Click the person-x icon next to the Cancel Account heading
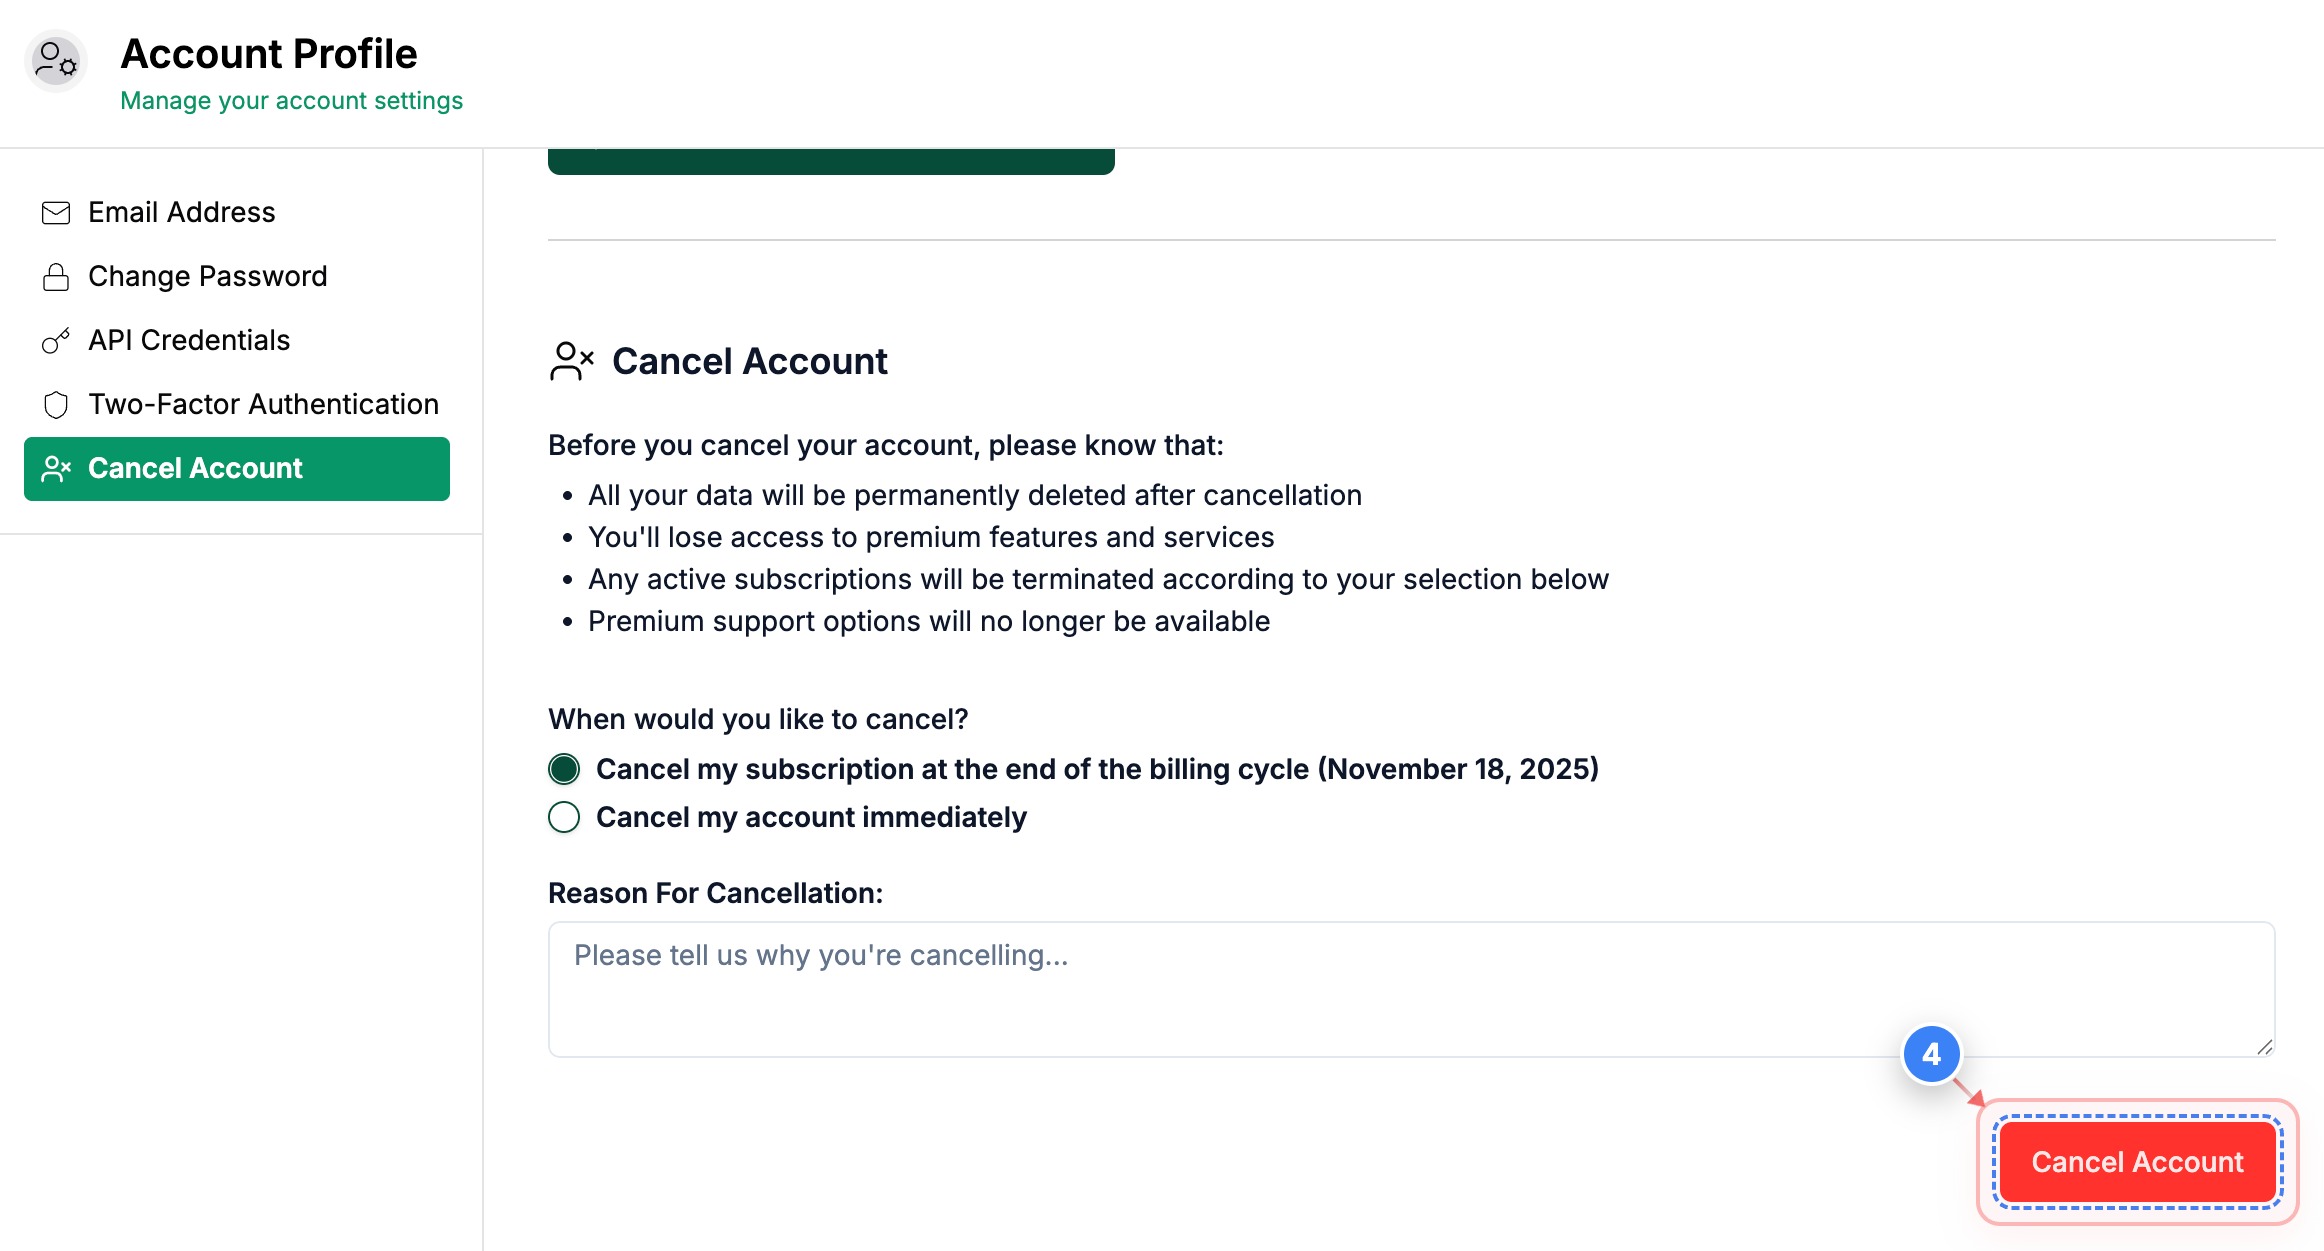The width and height of the screenshot is (2324, 1251). [572, 361]
